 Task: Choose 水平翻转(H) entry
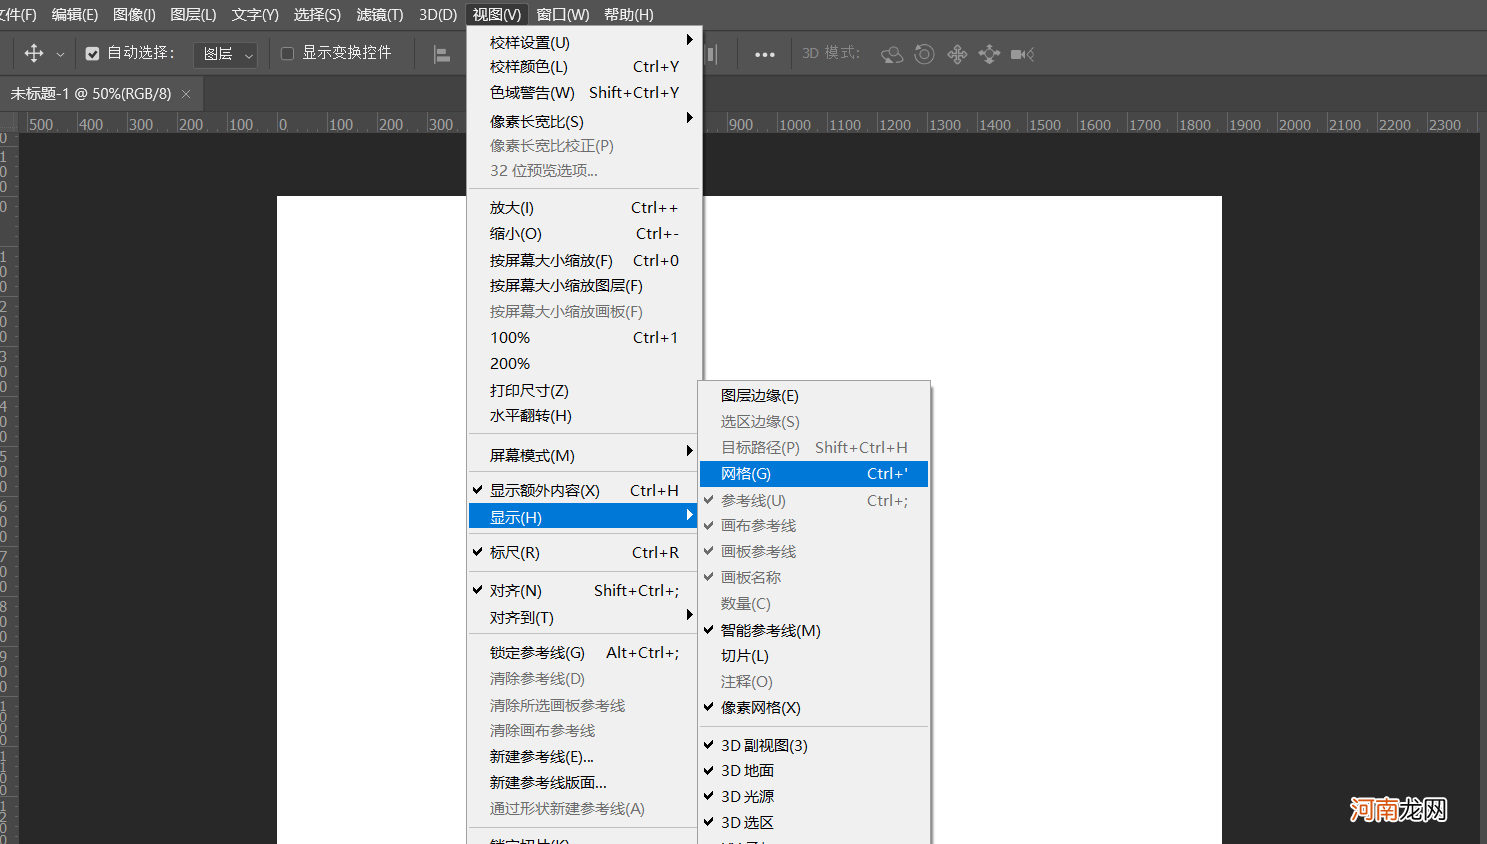point(585,416)
